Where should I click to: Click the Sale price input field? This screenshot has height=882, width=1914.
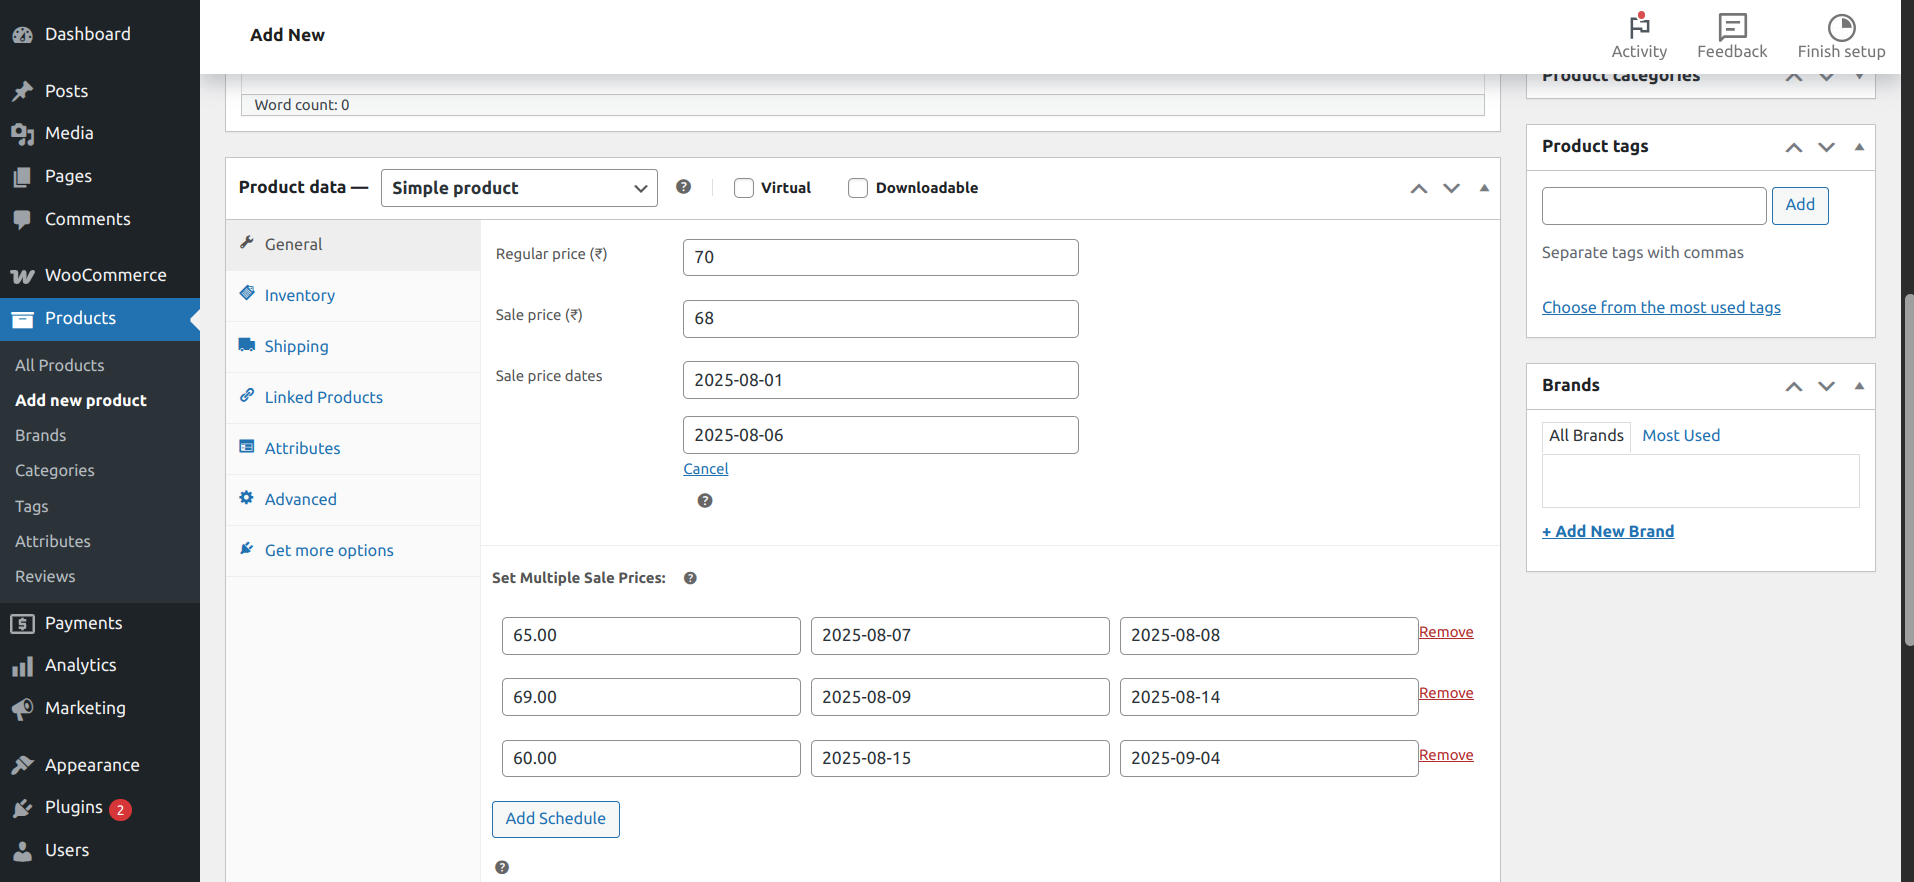click(881, 319)
